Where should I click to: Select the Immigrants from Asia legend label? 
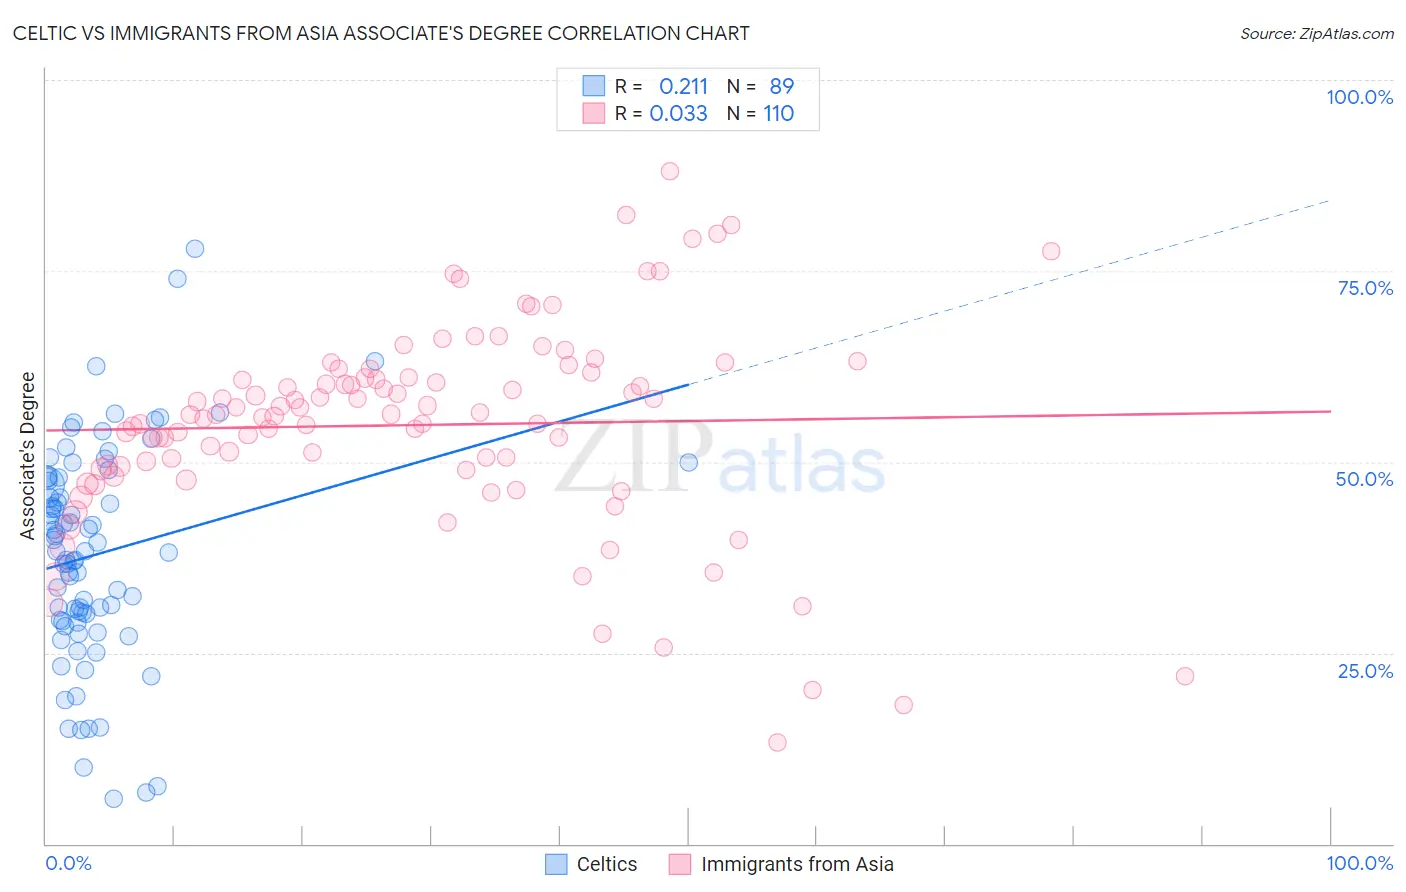tap(797, 864)
